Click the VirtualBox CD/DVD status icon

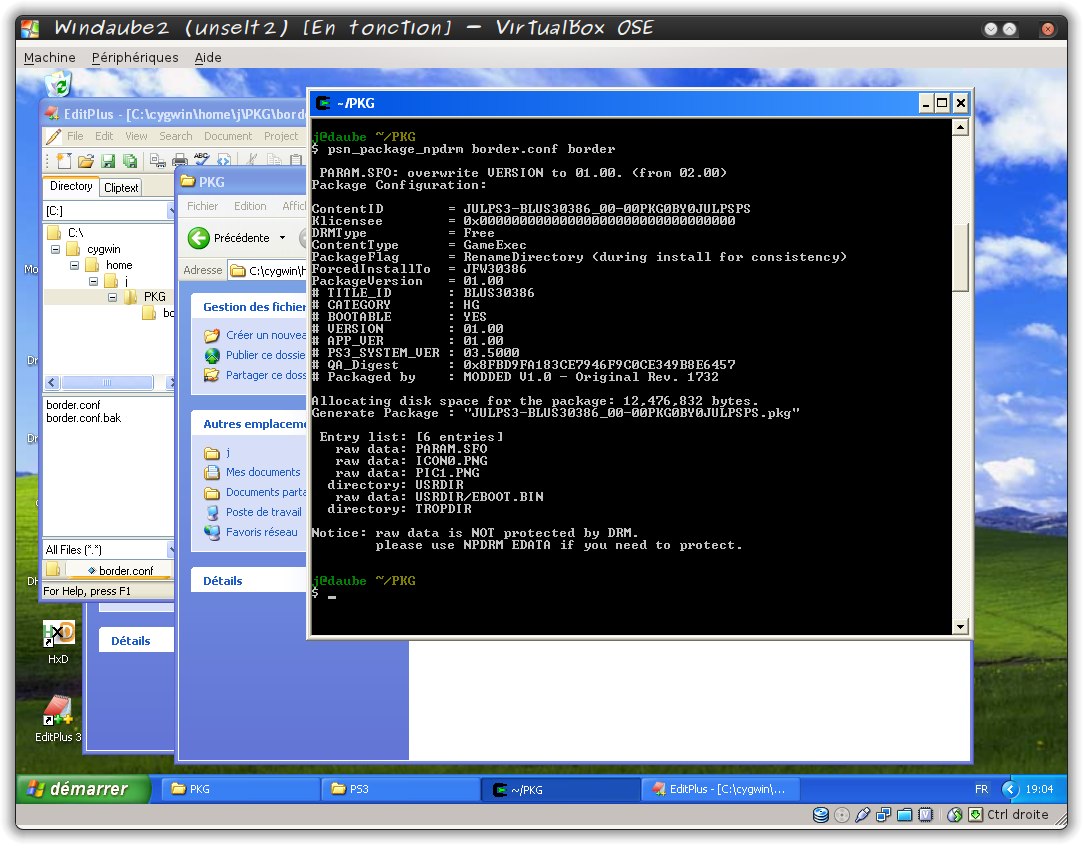tap(842, 815)
